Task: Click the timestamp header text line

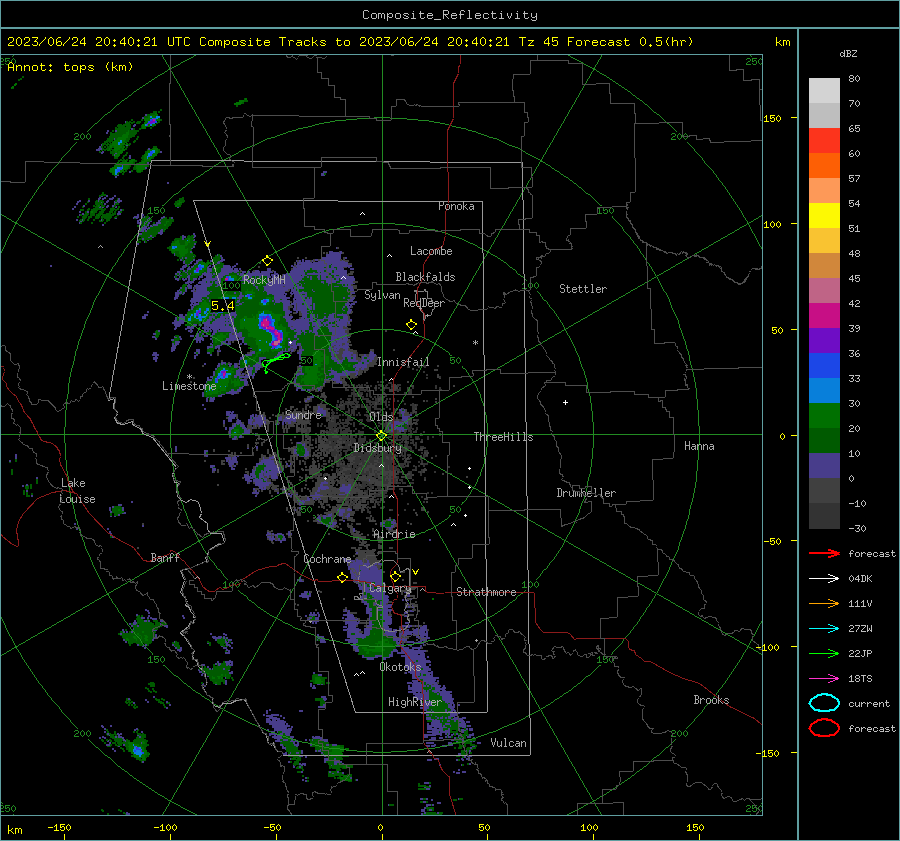Action: pyautogui.click(x=350, y=42)
